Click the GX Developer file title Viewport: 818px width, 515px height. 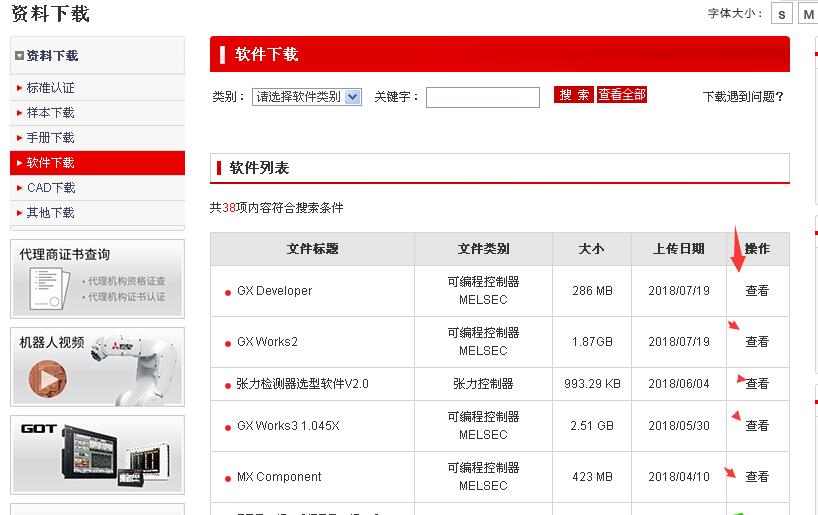click(x=274, y=291)
